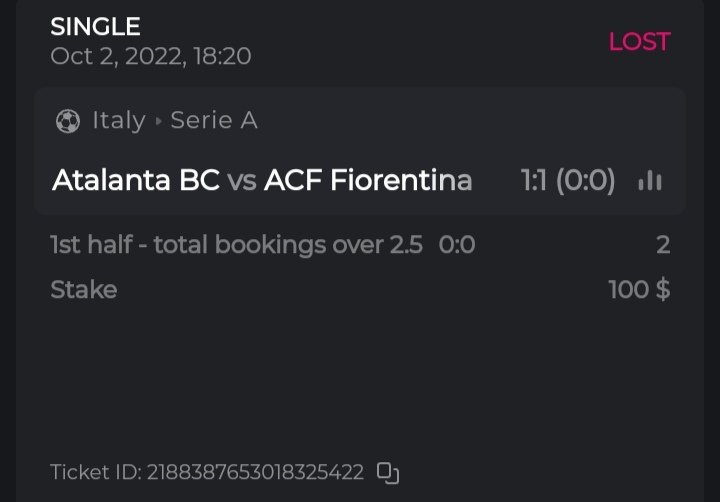This screenshot has height=502, width=720.
Task: Click the arrow between Italy and Serie A
Action: coord(158,121)
